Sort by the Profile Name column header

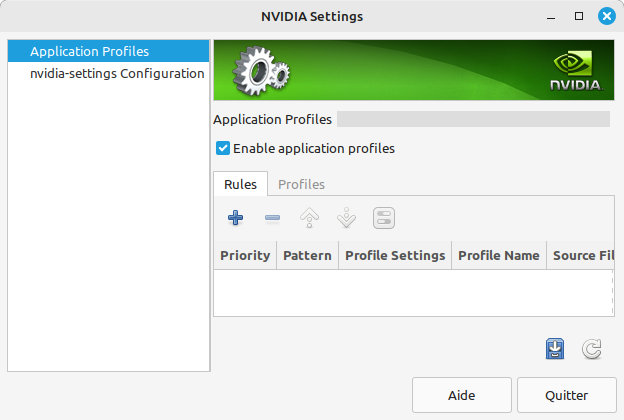[x=498, y=255]
